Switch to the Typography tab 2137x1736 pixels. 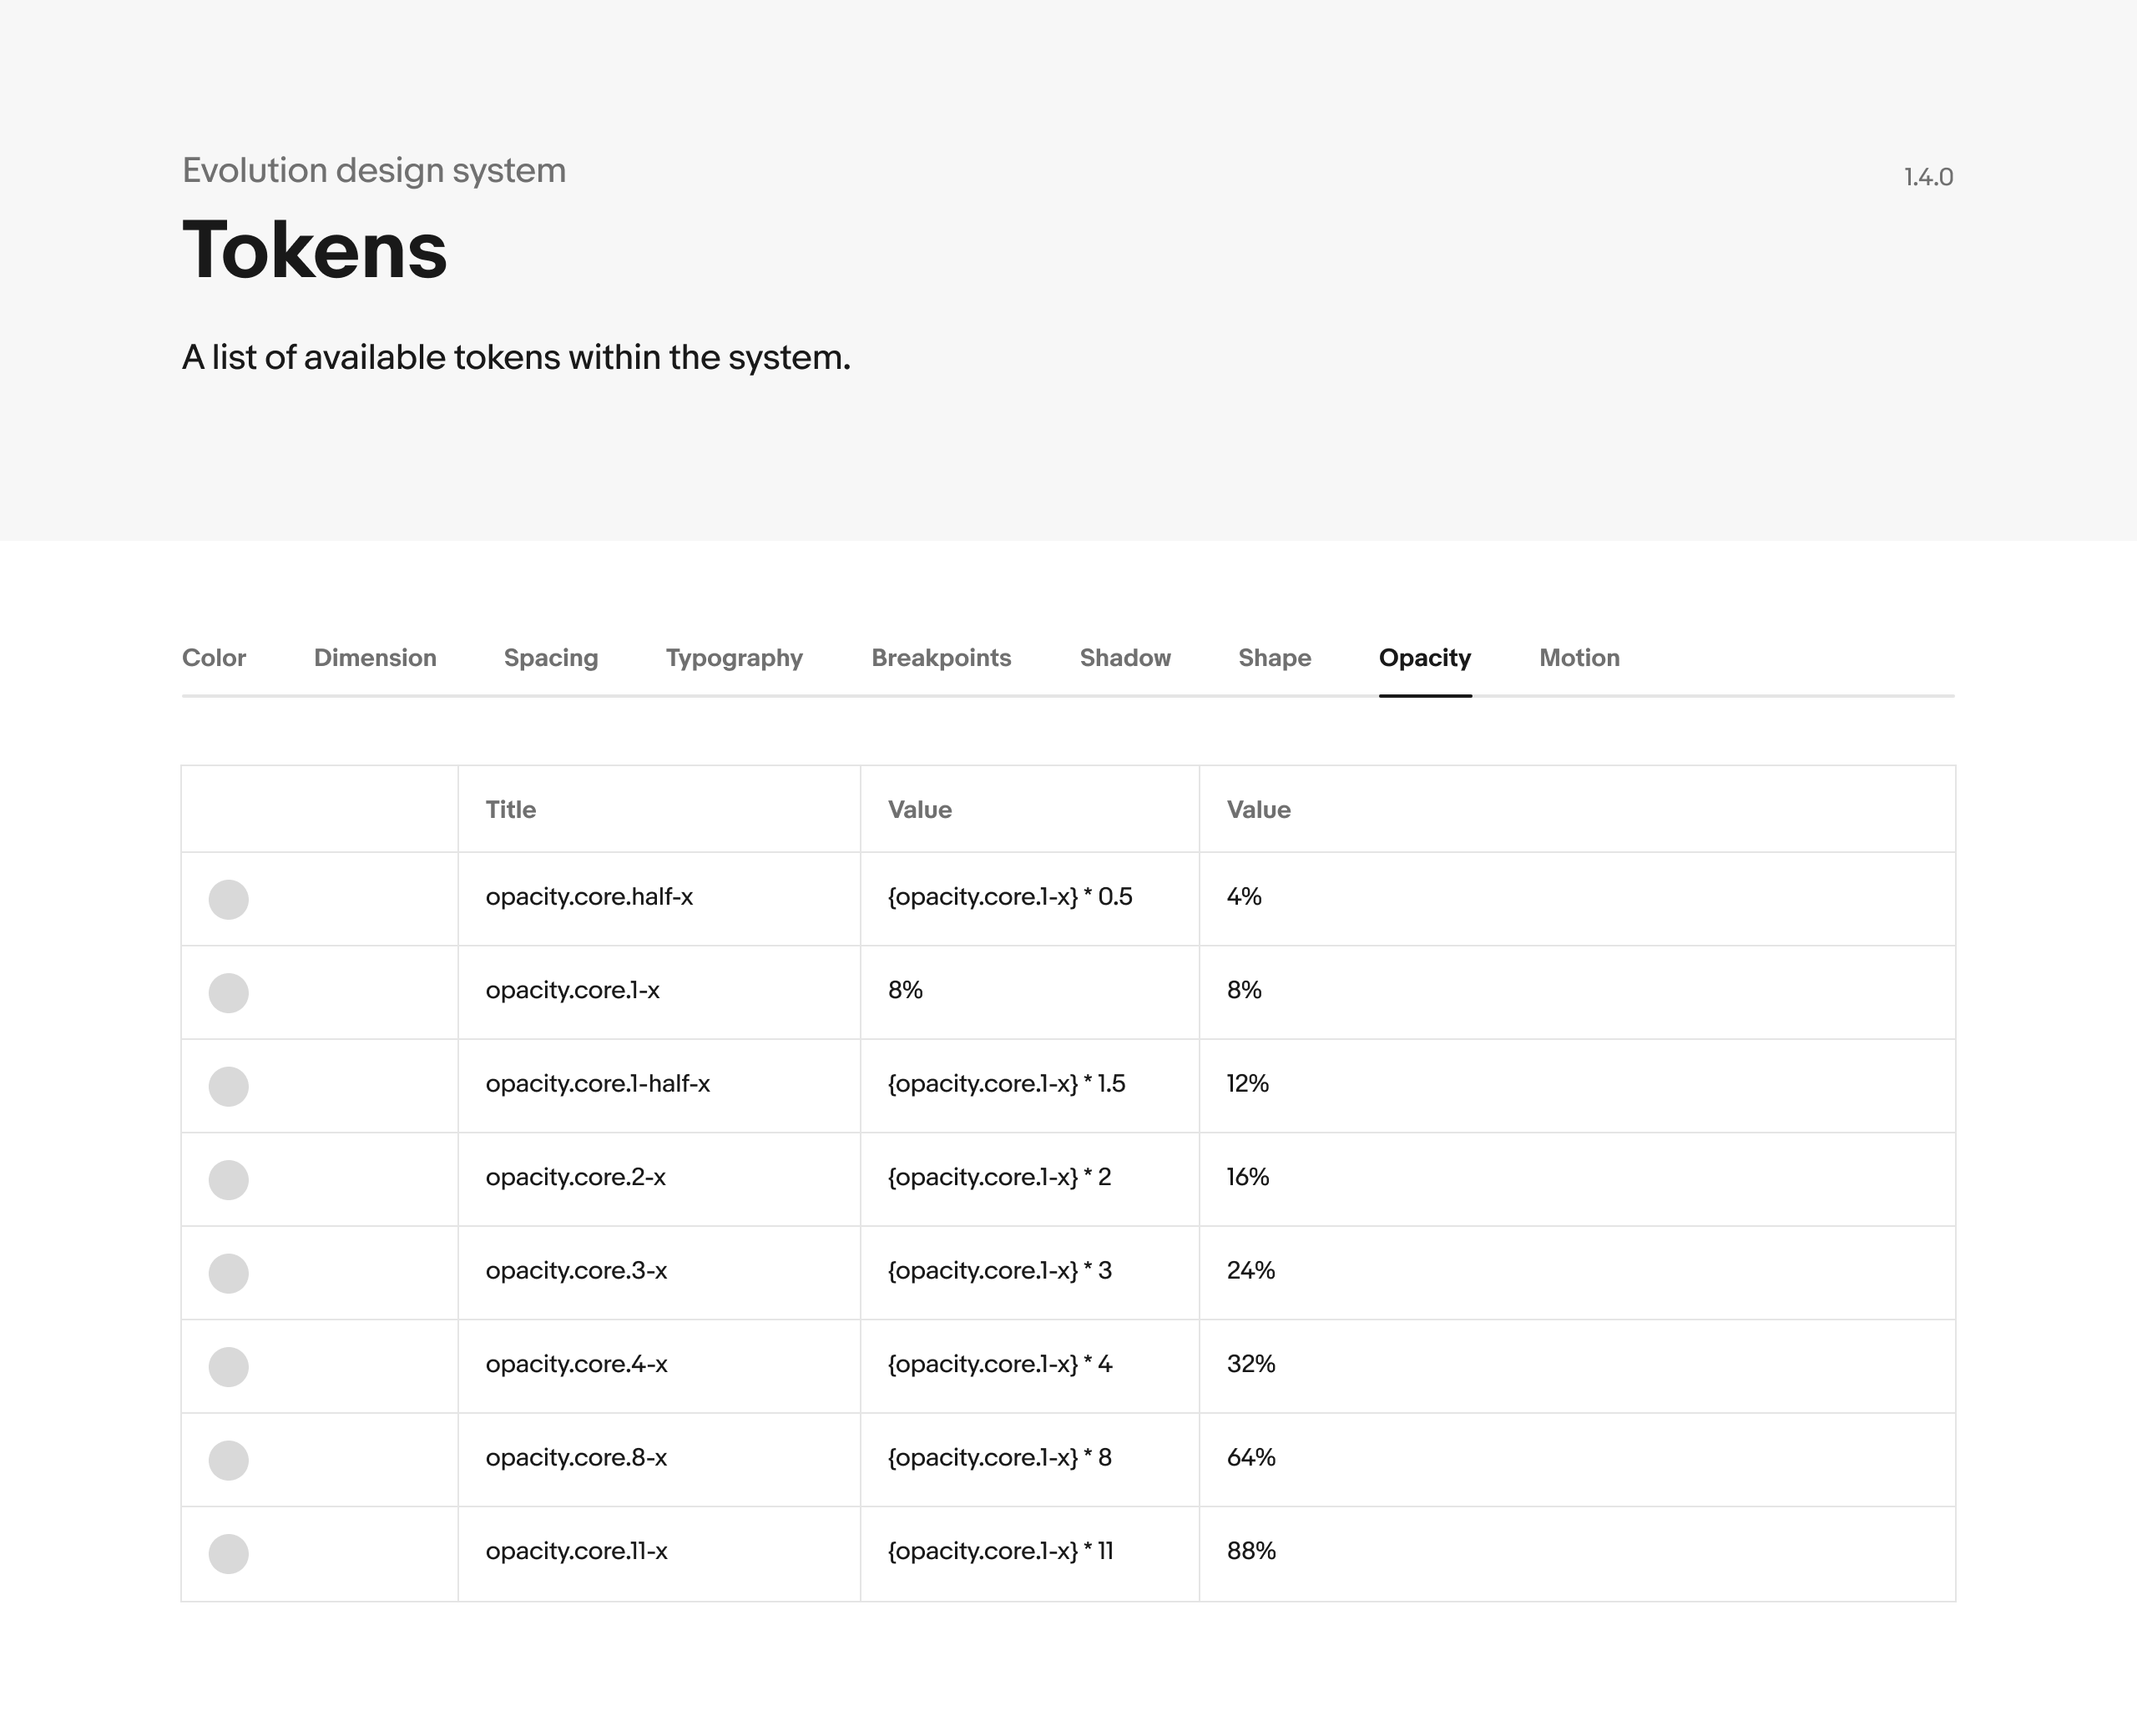733,658
